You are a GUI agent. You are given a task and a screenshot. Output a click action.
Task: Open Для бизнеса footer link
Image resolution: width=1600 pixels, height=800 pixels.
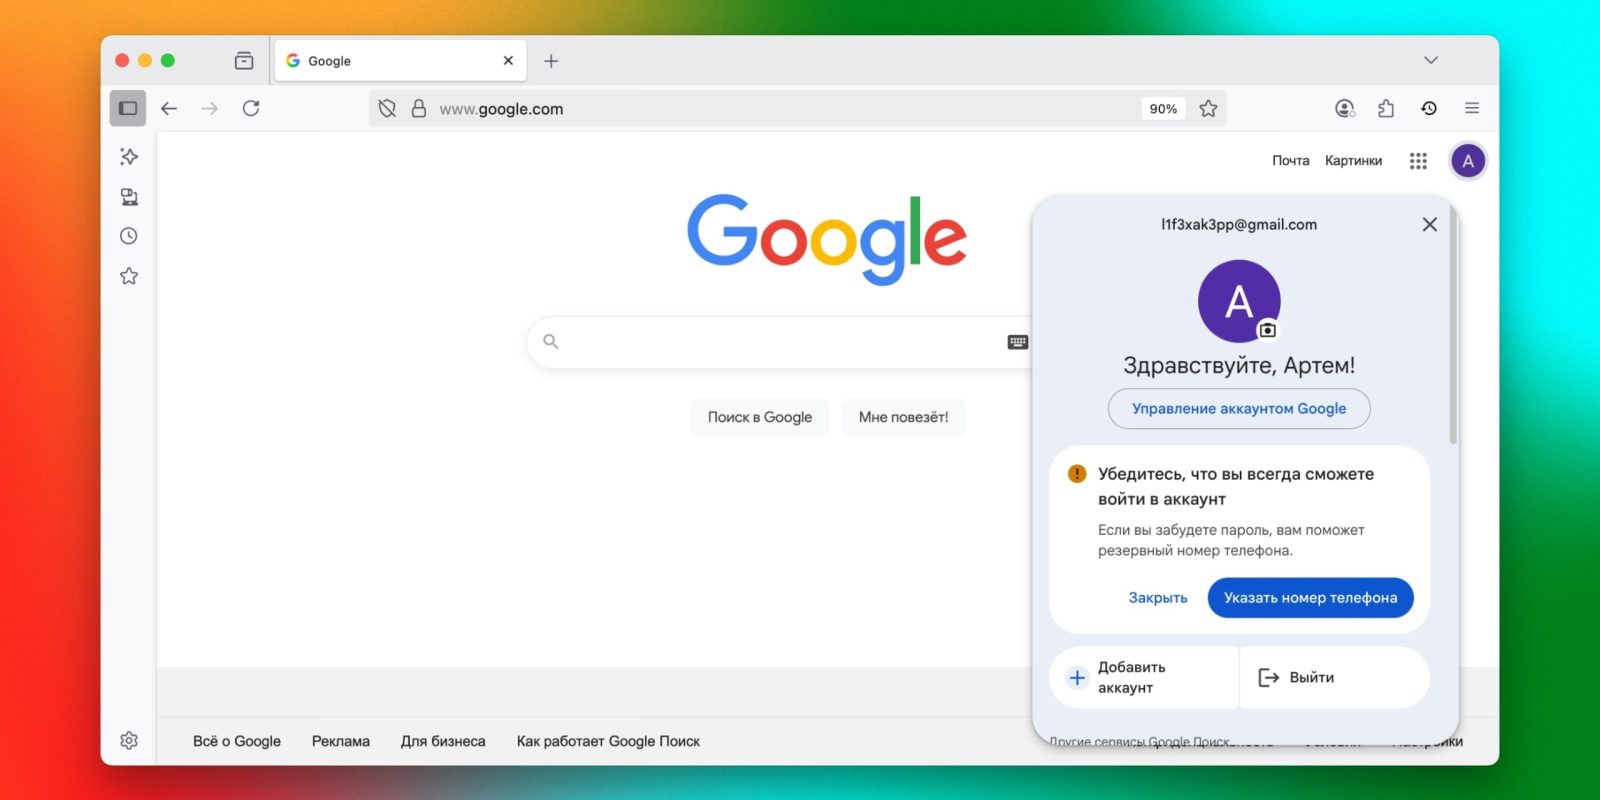(443, 741)
